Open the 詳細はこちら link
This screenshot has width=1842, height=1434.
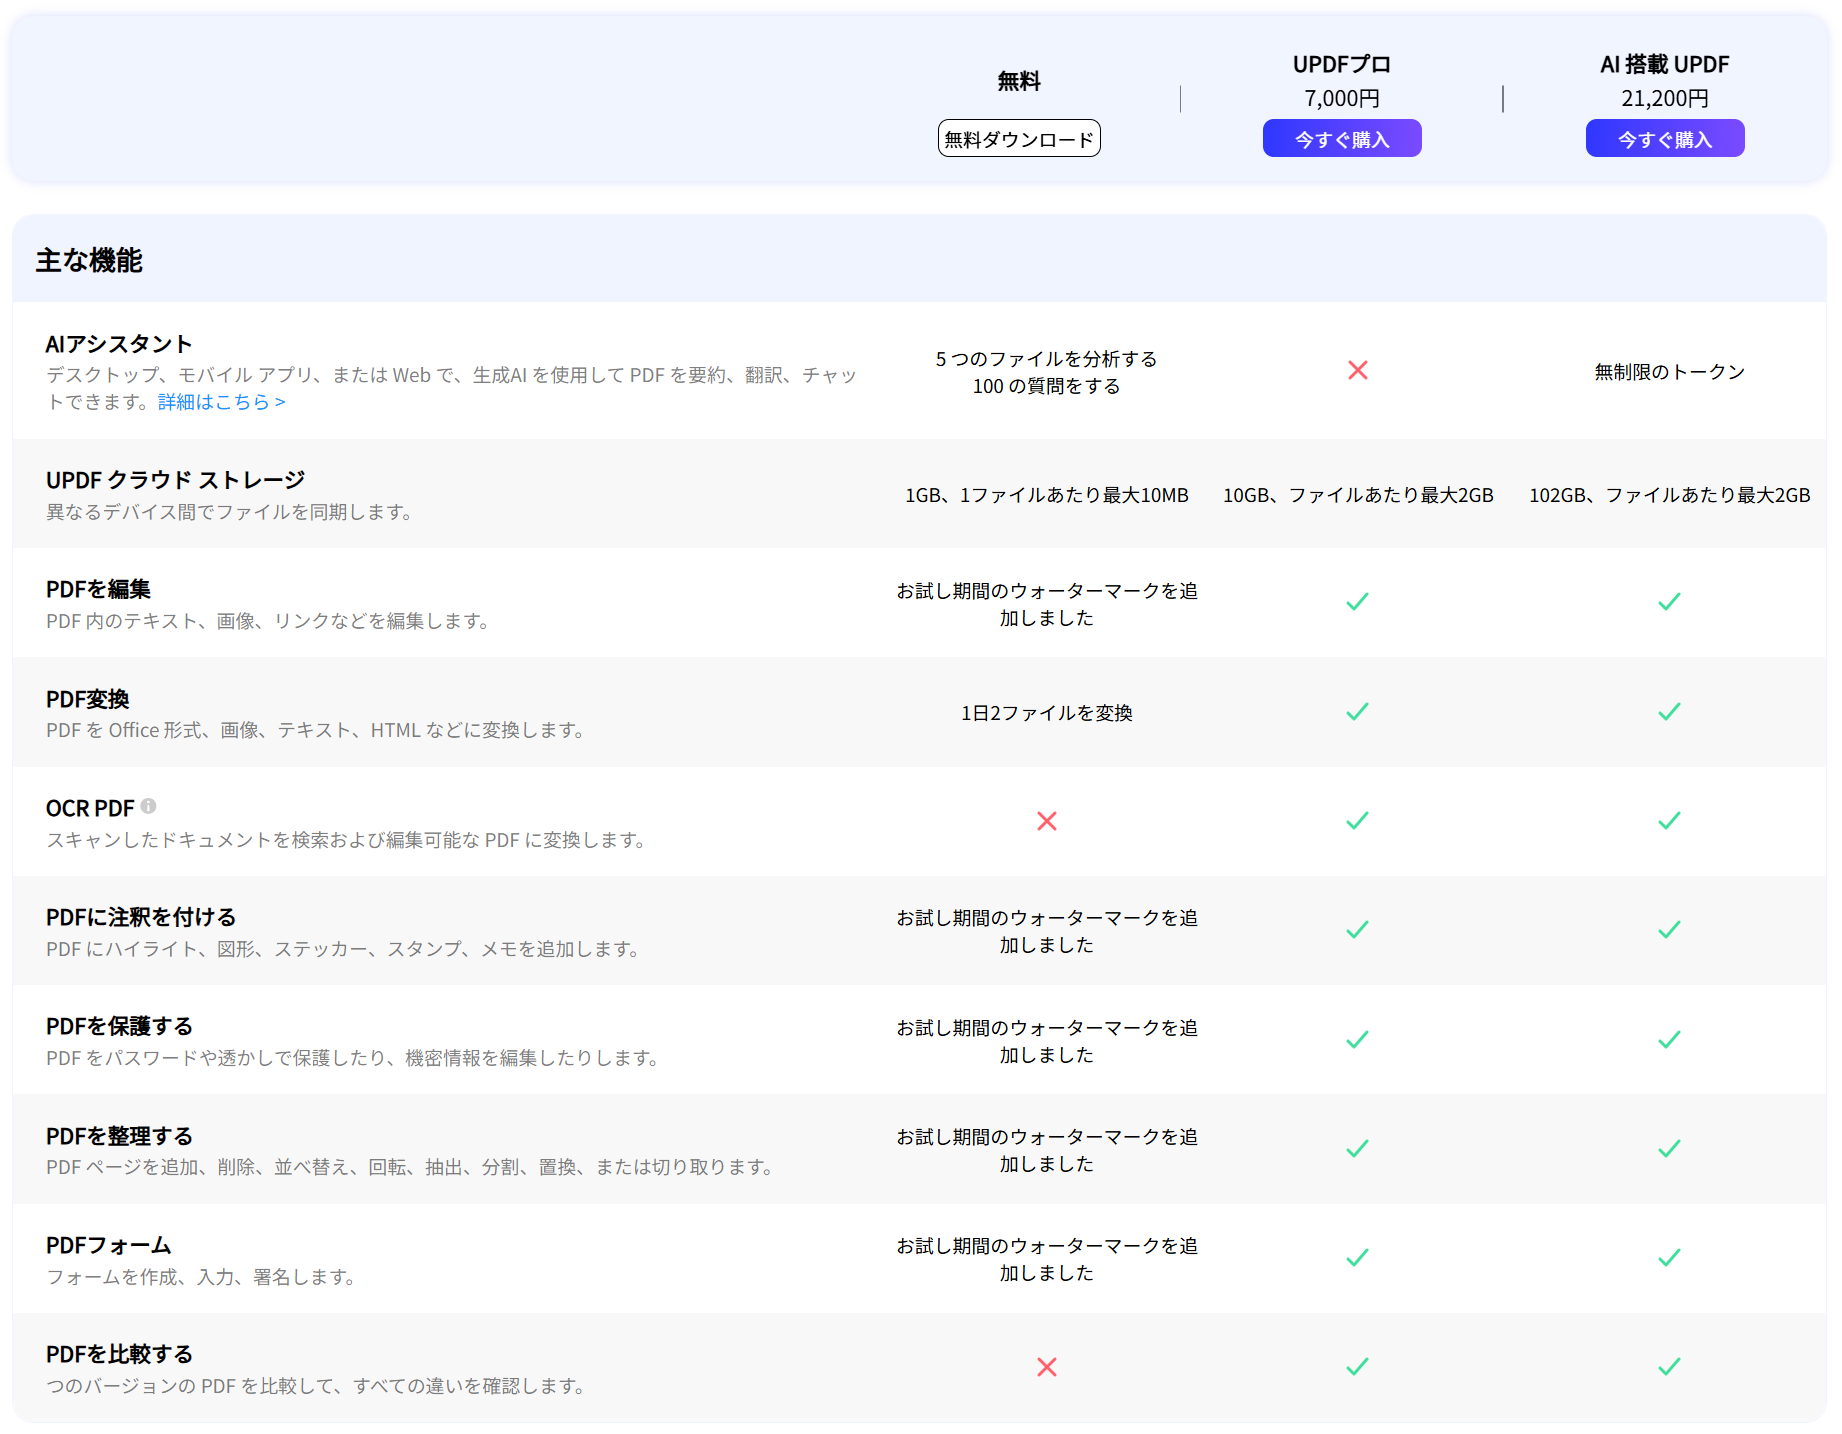(x=222, y=402)
